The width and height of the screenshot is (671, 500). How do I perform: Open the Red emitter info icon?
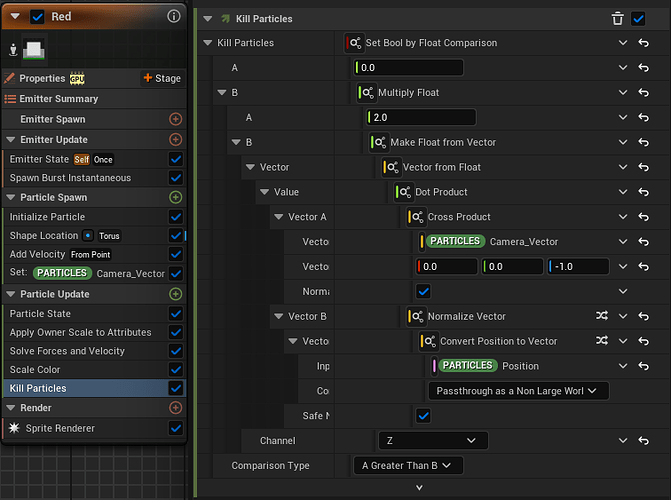(x=173, y=16)
